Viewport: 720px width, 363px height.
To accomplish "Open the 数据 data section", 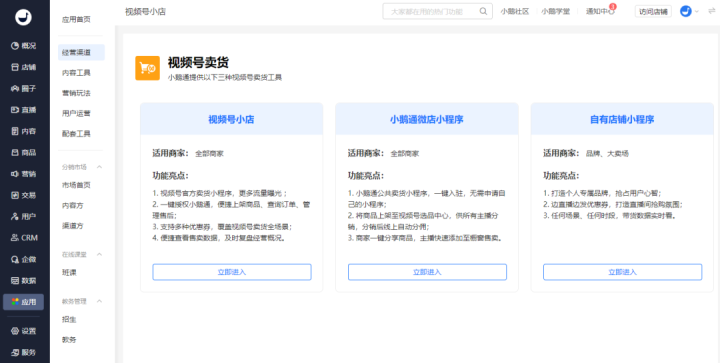I will pyautogui.click(x=23, y=280).
